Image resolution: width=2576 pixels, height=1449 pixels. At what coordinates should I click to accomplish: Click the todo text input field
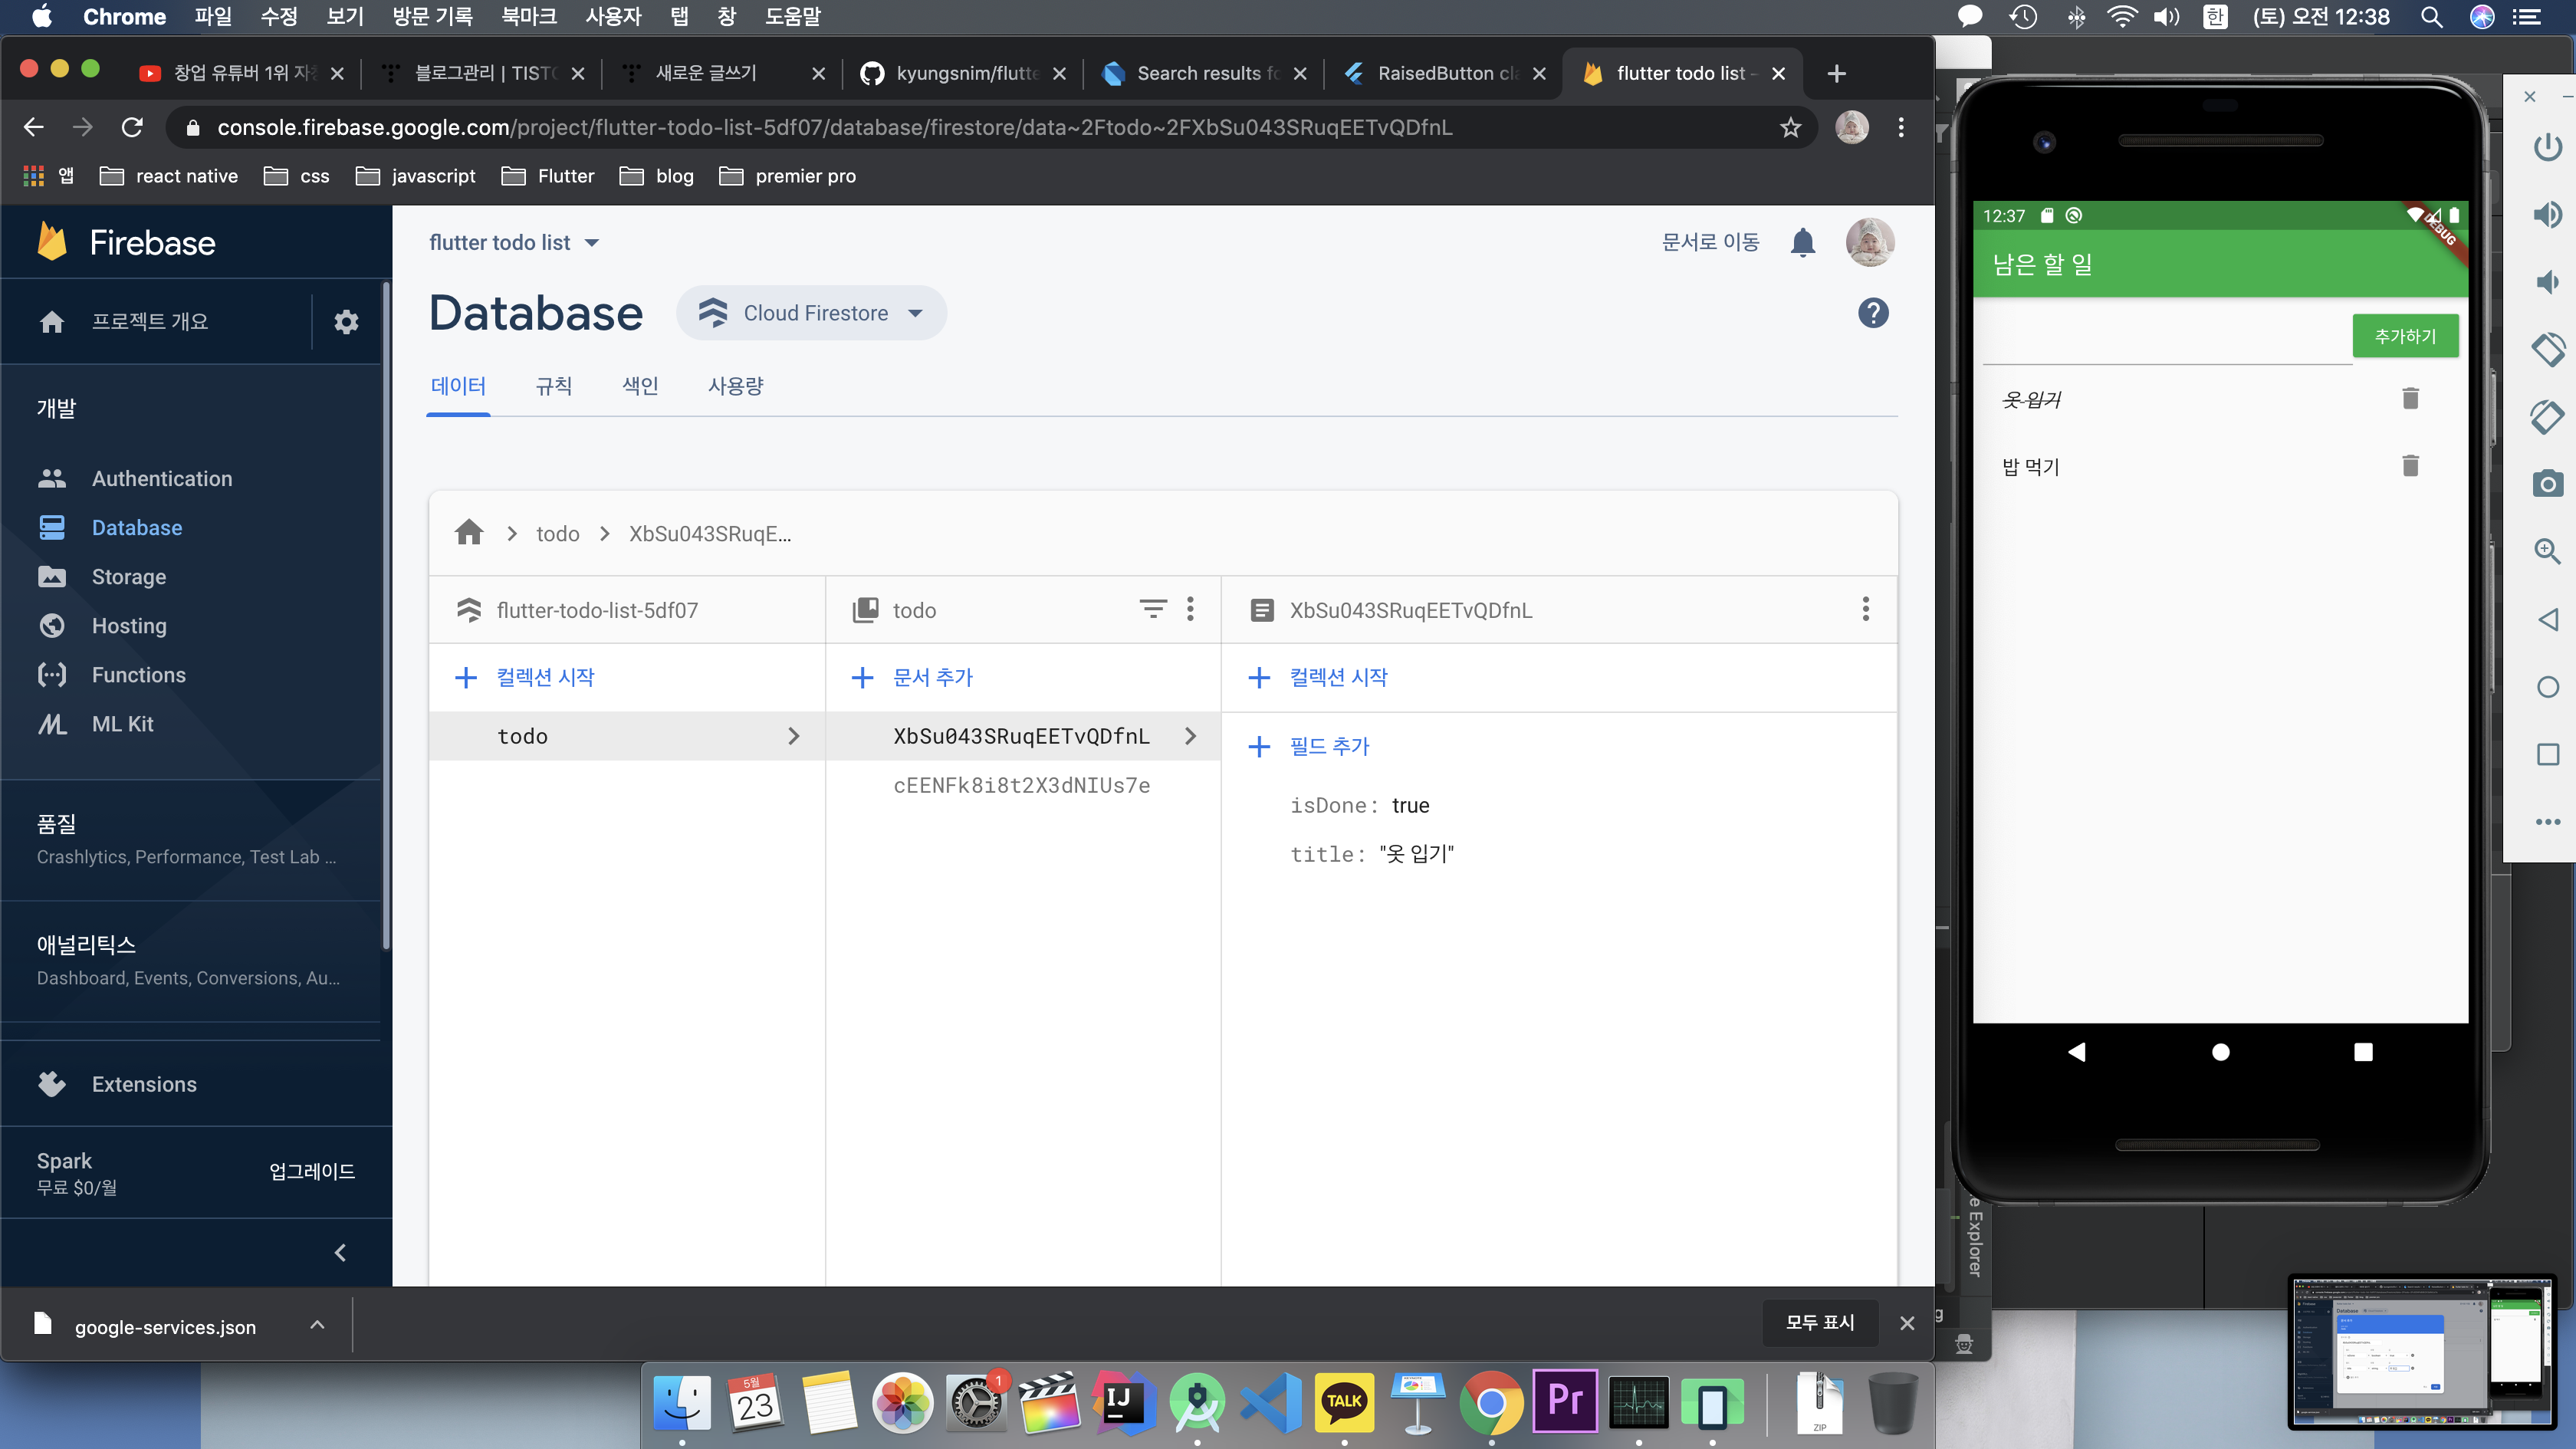[2165, 340]
